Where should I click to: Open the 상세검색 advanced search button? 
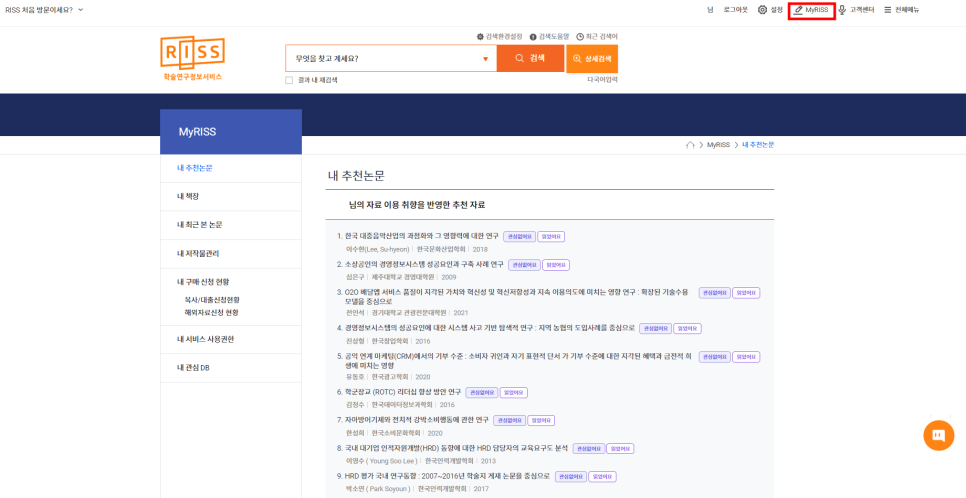pos(592,59)
